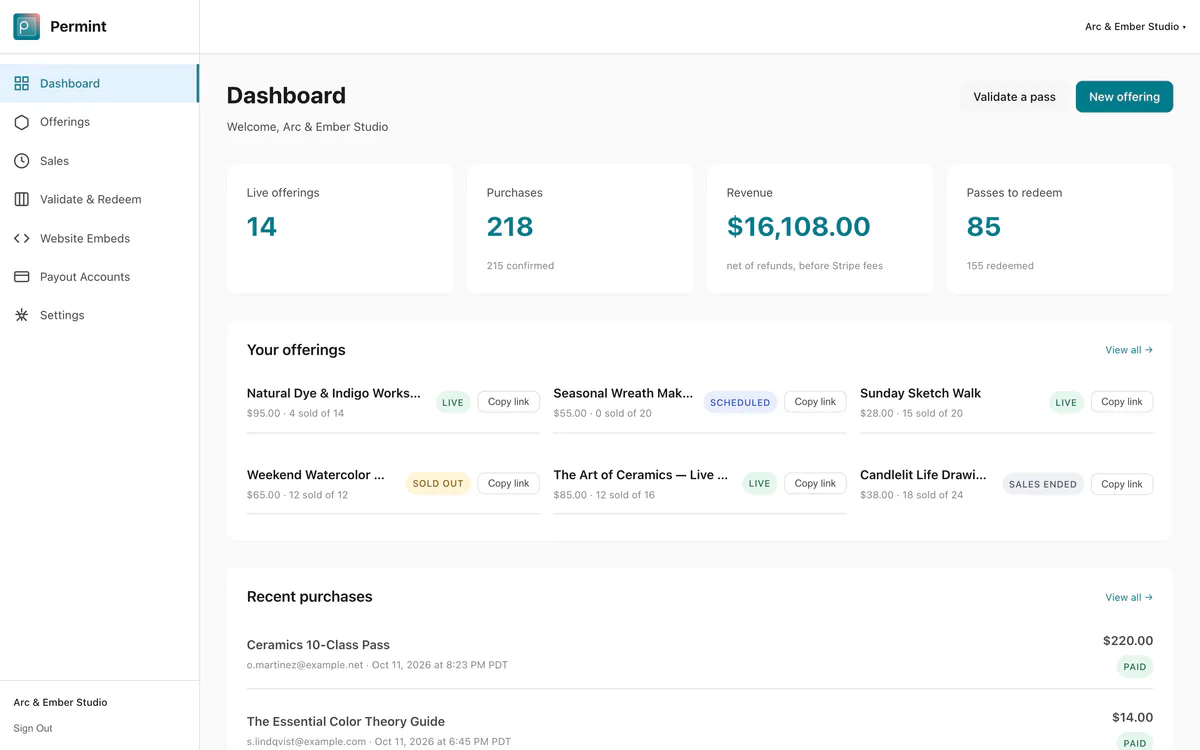This screenshot has height=750, width=1200.
Task: Copy link for Candlelit Life Drawing
Action: [1122, 484]
